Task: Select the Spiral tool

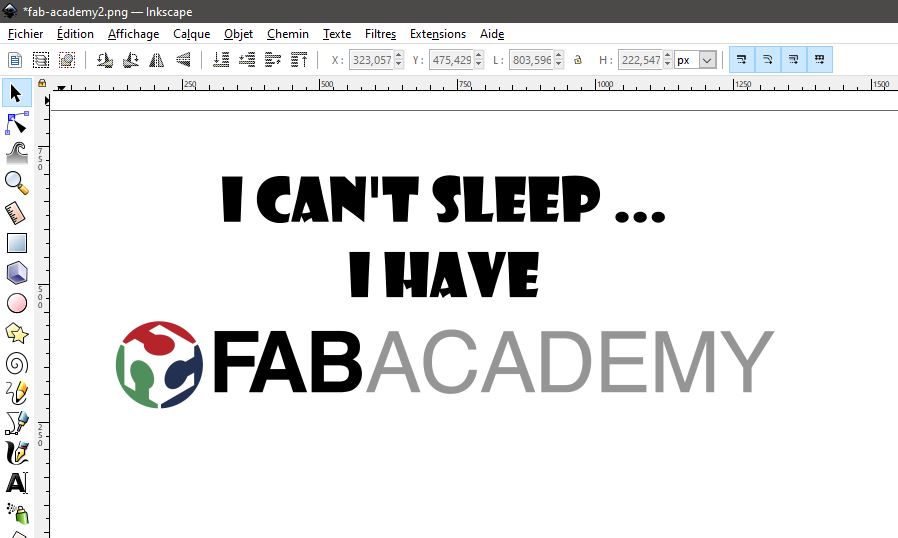Action: (17, 363)
